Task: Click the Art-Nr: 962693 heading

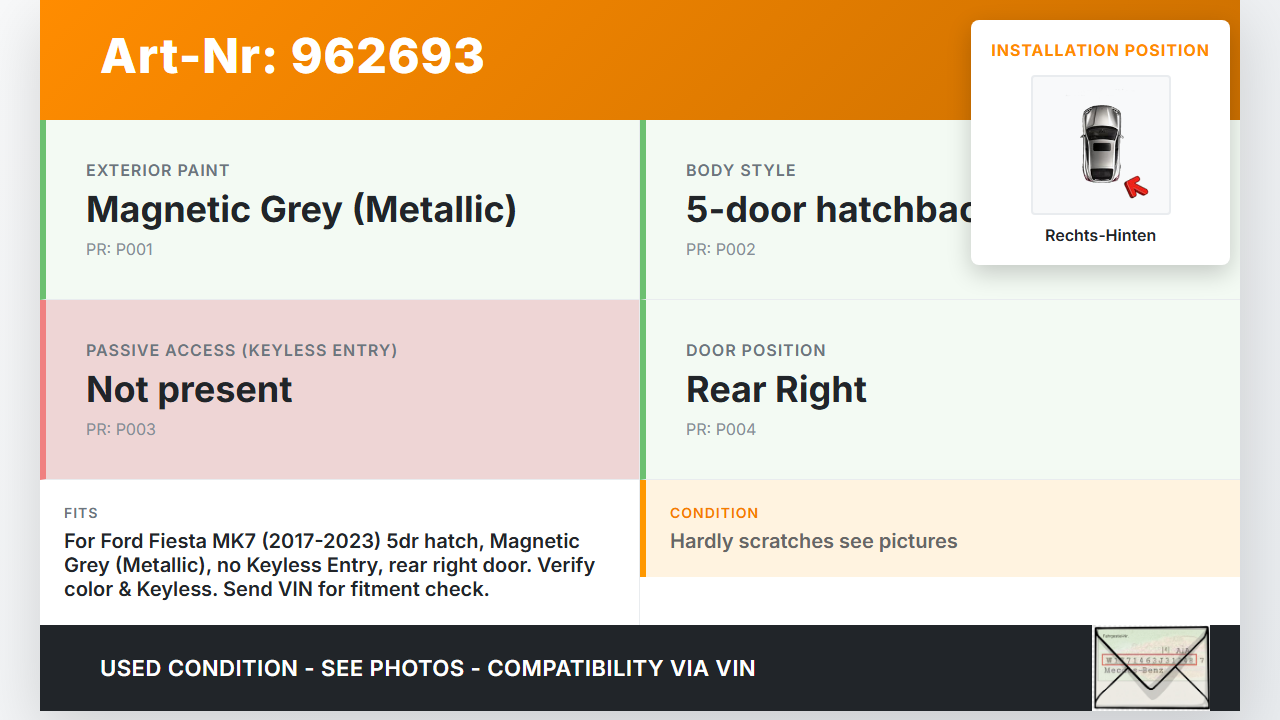Action: pyautogui.click(x=292, y=57)
